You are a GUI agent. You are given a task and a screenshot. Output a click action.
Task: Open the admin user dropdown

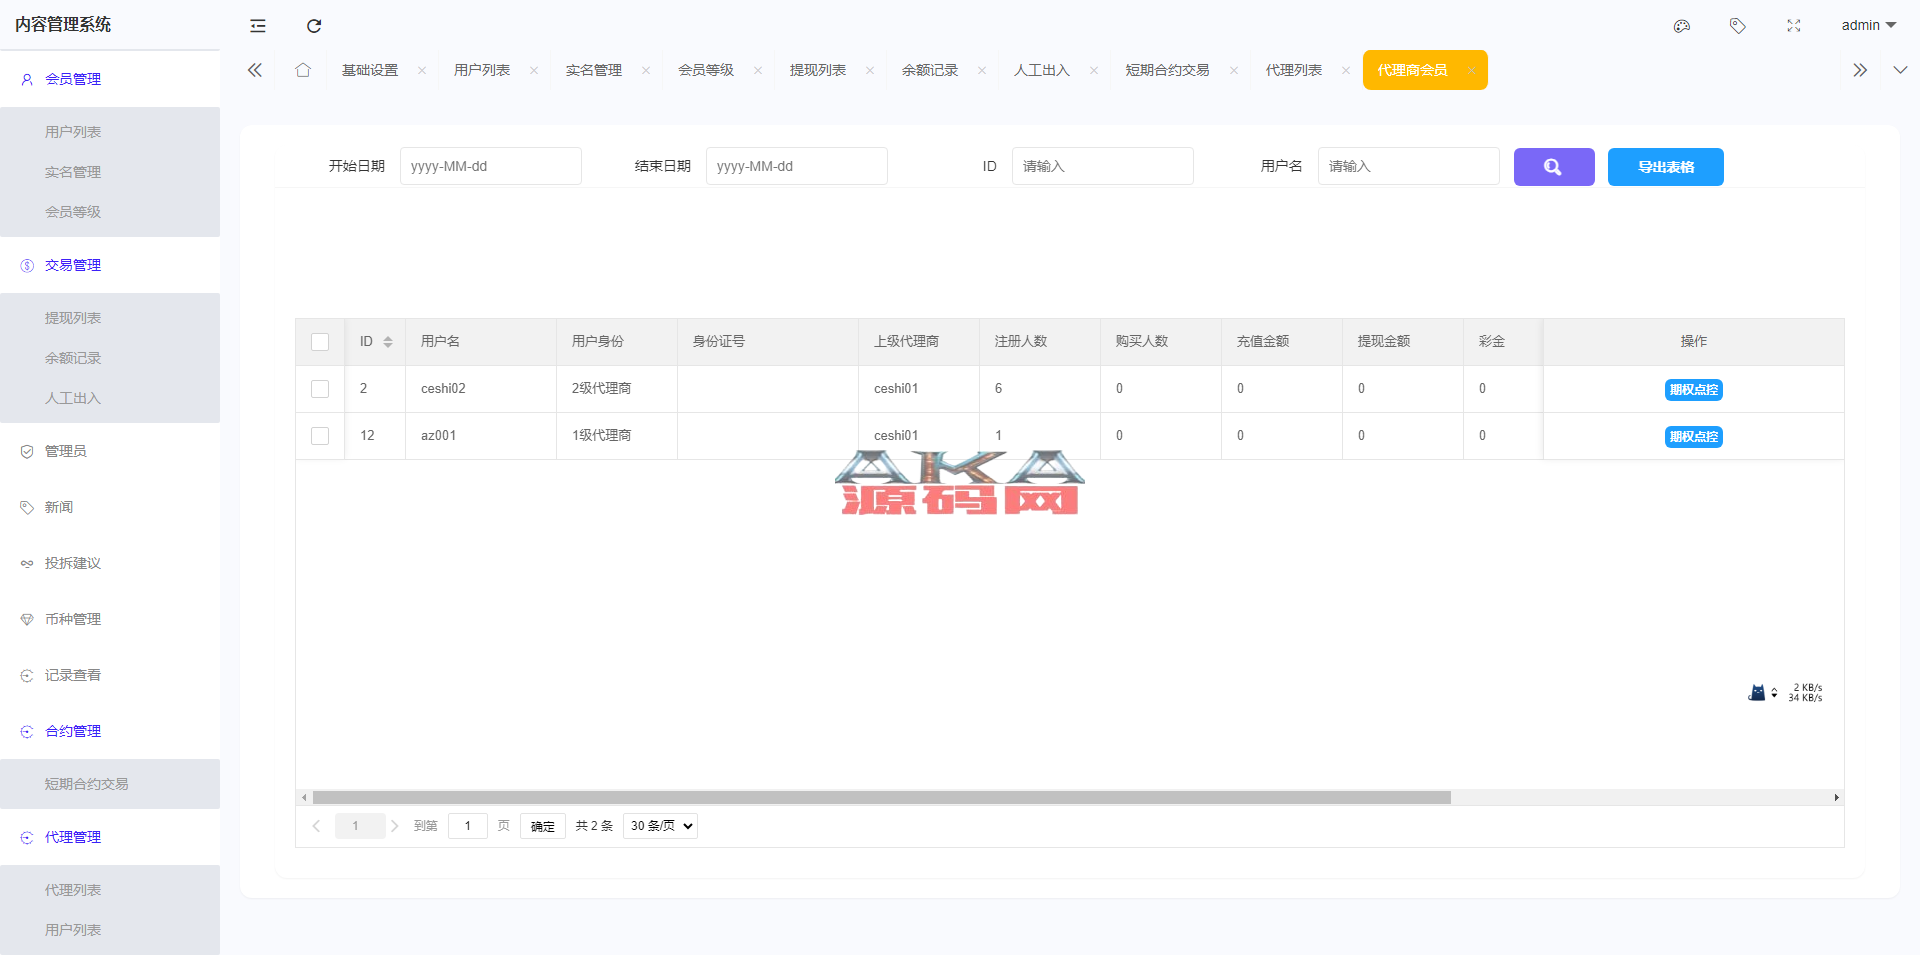[1868, 26]
